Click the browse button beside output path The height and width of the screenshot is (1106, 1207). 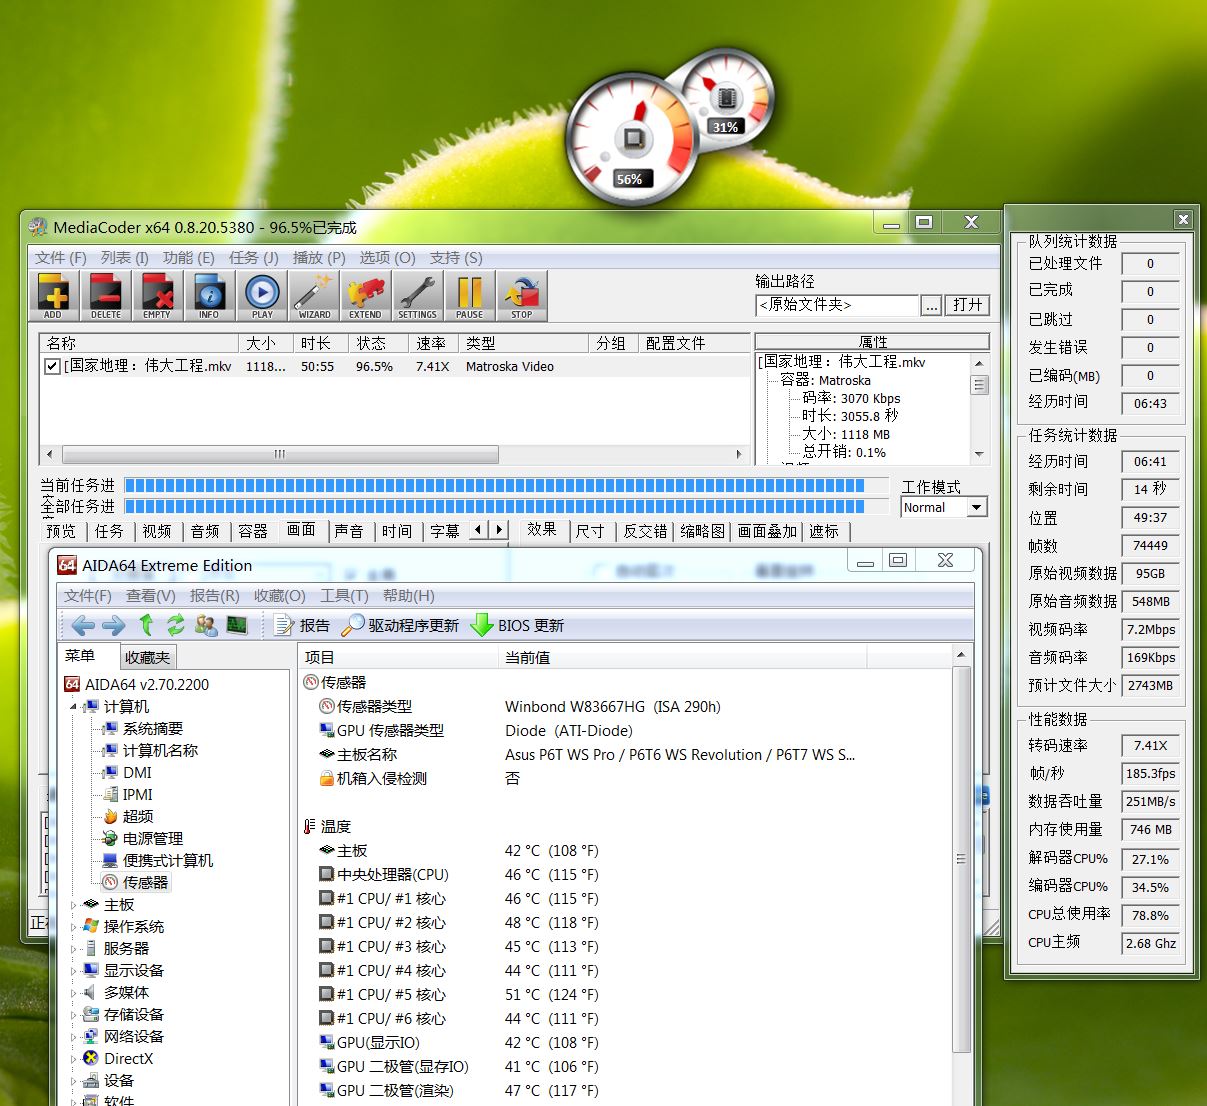tap(931, 305)
